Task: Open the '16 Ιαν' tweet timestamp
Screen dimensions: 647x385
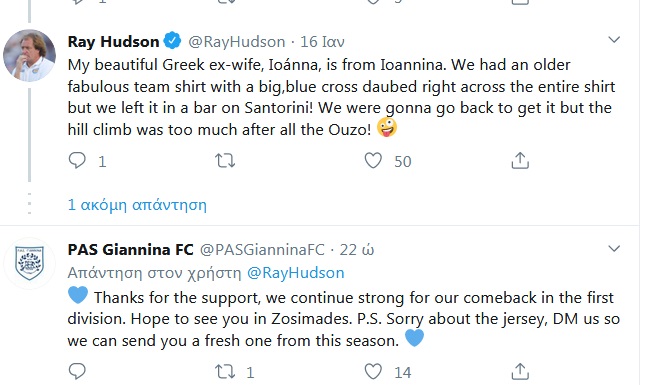Action: pyautogui.click(x=322, y=42)
